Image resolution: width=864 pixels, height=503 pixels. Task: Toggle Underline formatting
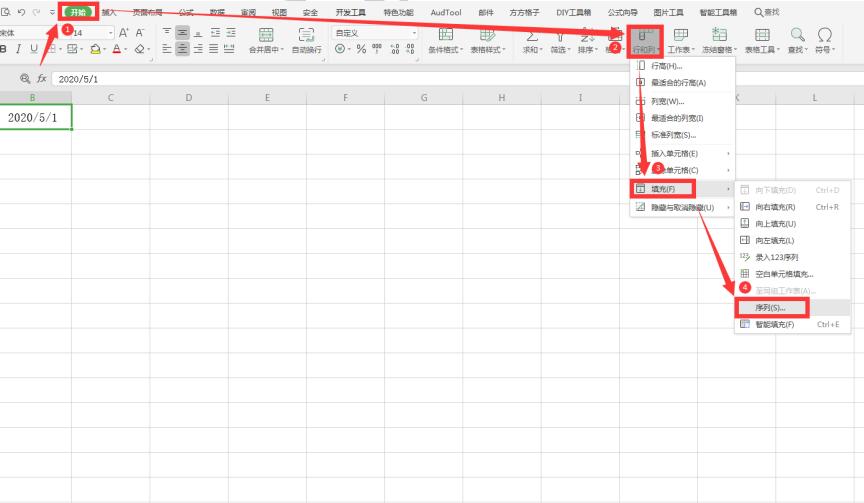coord(34,49)
